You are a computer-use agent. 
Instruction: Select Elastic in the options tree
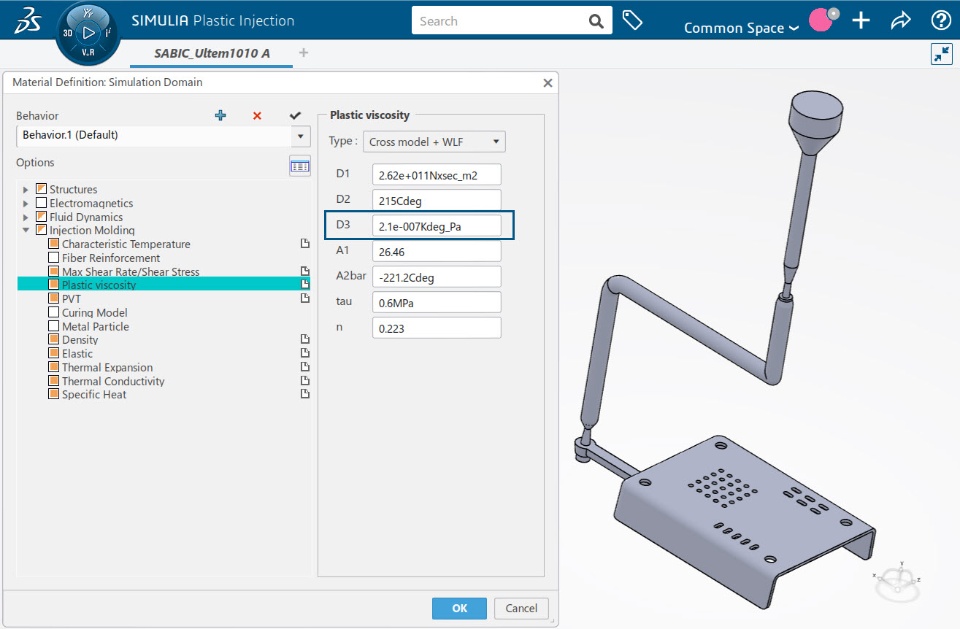(x=77, y=353)
